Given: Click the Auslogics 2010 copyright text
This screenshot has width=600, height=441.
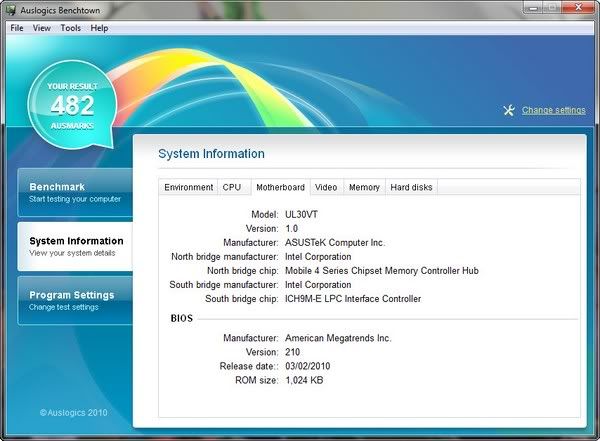Looking at the screenshot, I should [73, 413].
